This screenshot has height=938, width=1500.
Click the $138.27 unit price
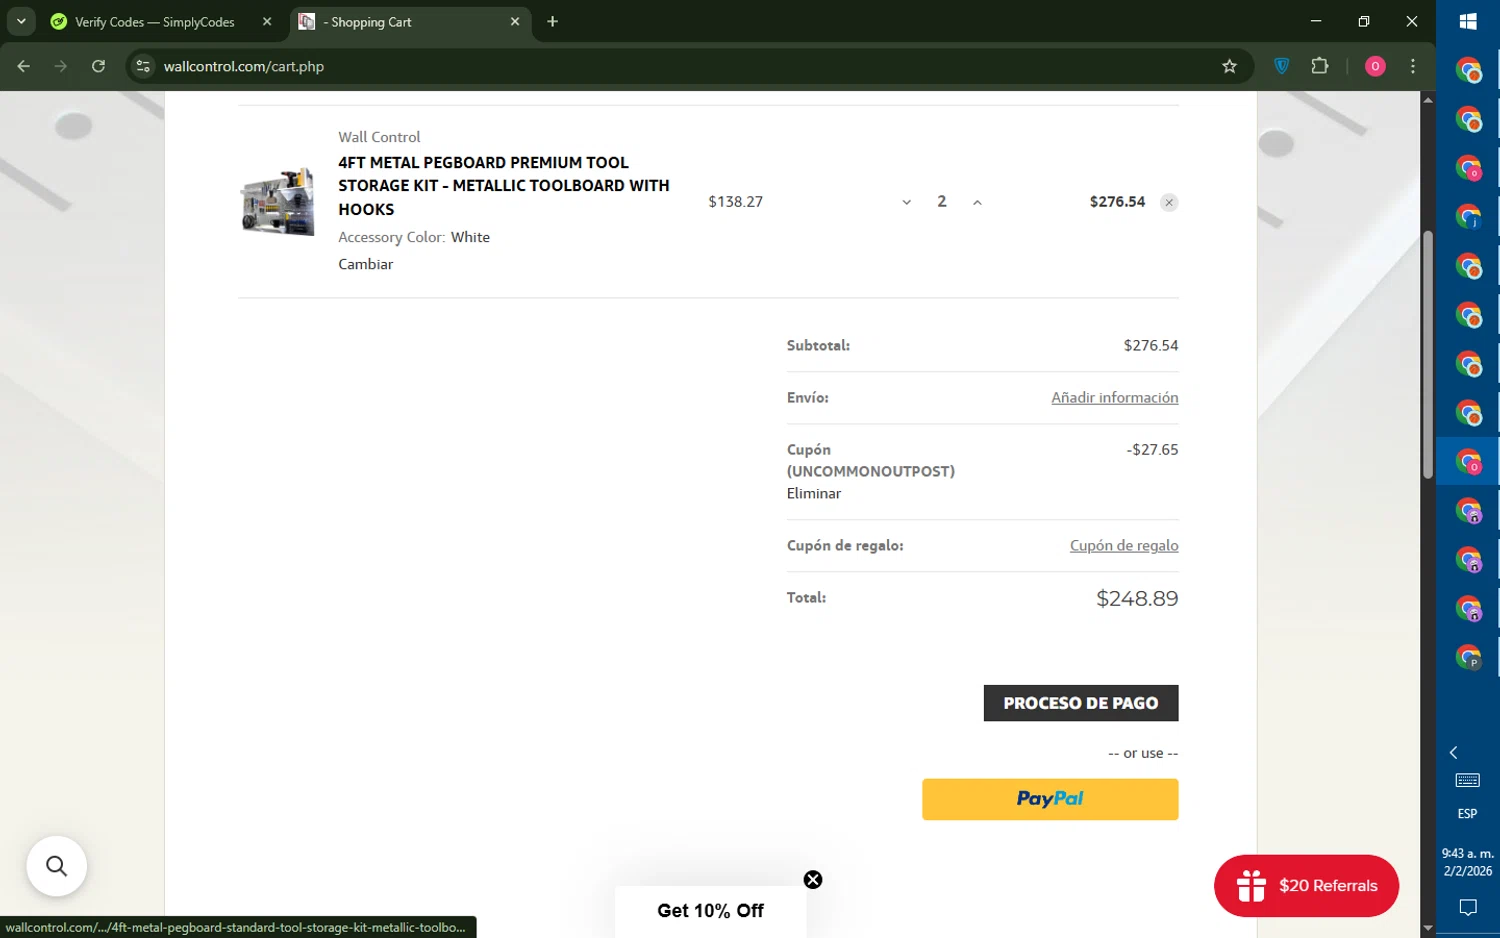click(736, 201)
